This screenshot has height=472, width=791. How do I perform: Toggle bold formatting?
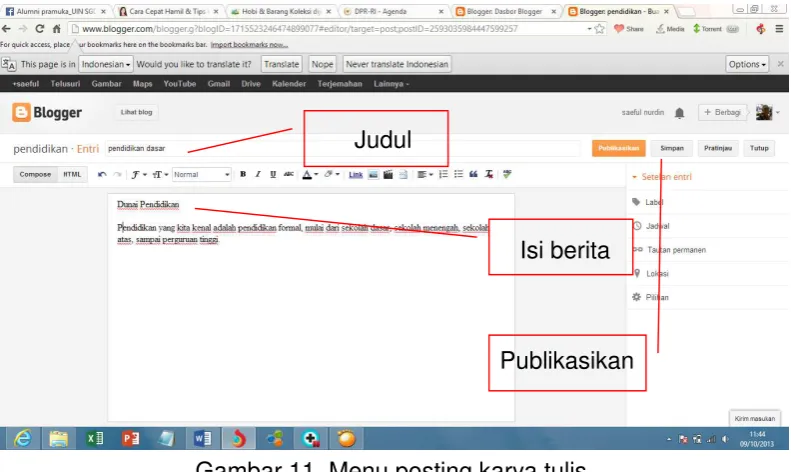(x=243, y=174)
